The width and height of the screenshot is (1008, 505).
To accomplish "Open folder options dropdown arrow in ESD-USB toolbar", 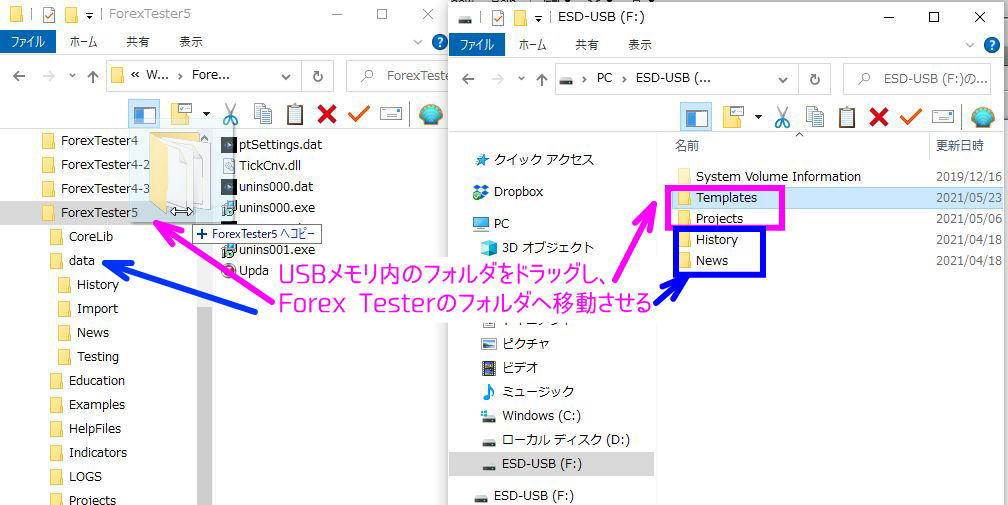I will tap(758, 117).
